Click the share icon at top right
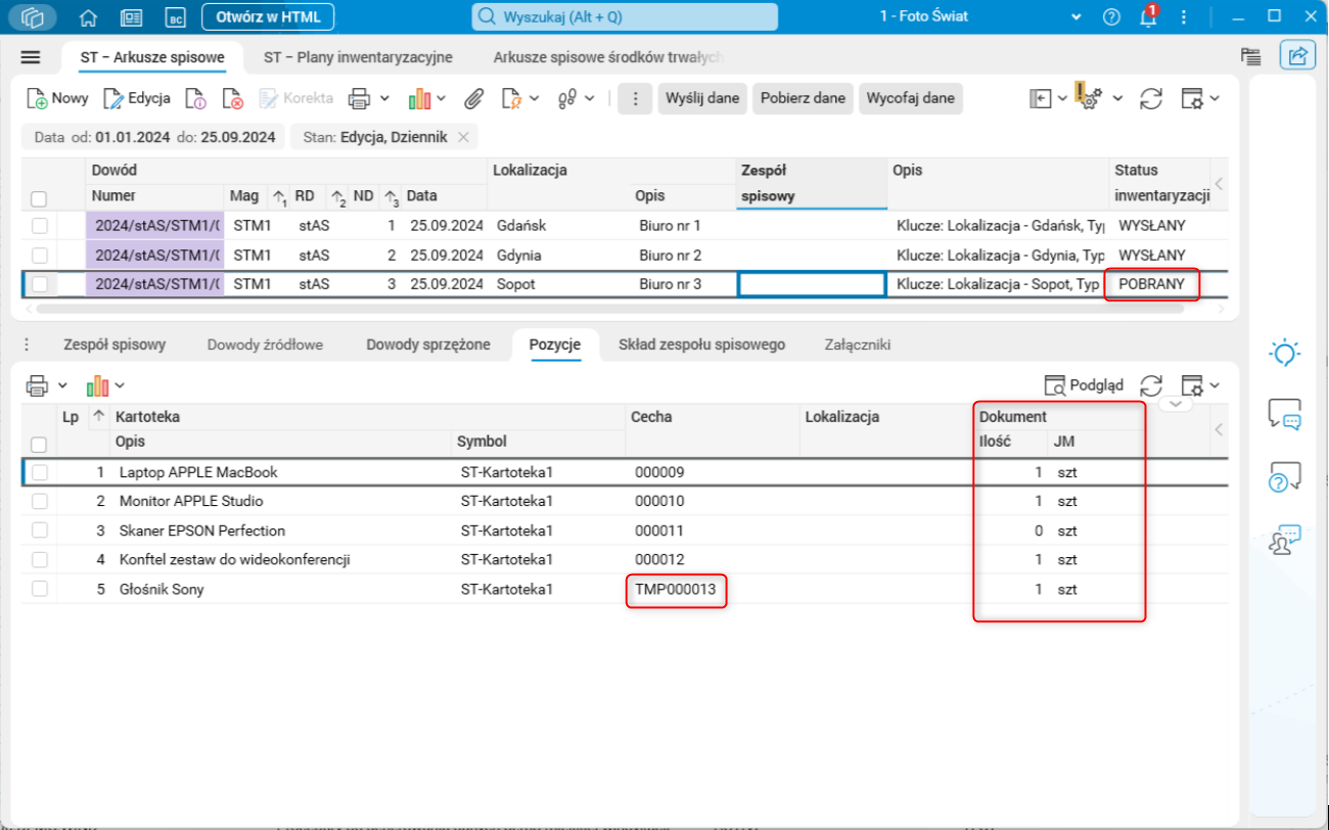This screenshot has height=830, width=1329. (x=1297, y=56)
